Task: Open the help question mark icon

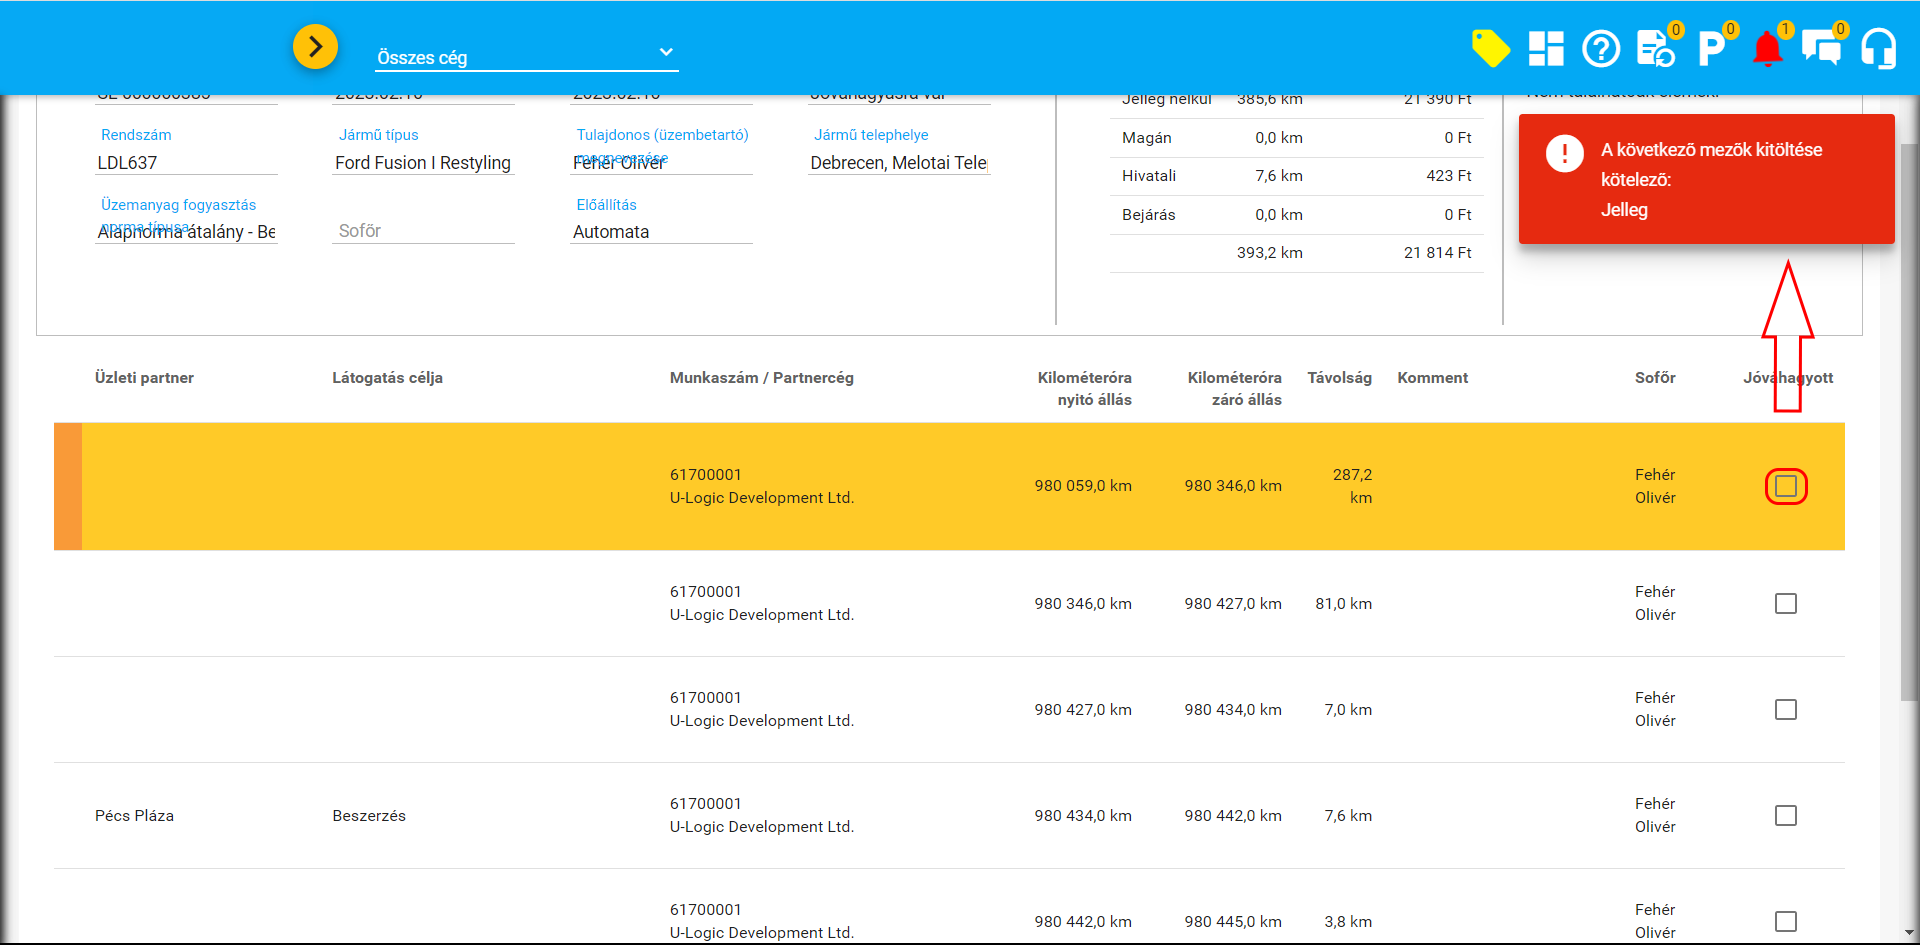Action: pos(1601,48)
